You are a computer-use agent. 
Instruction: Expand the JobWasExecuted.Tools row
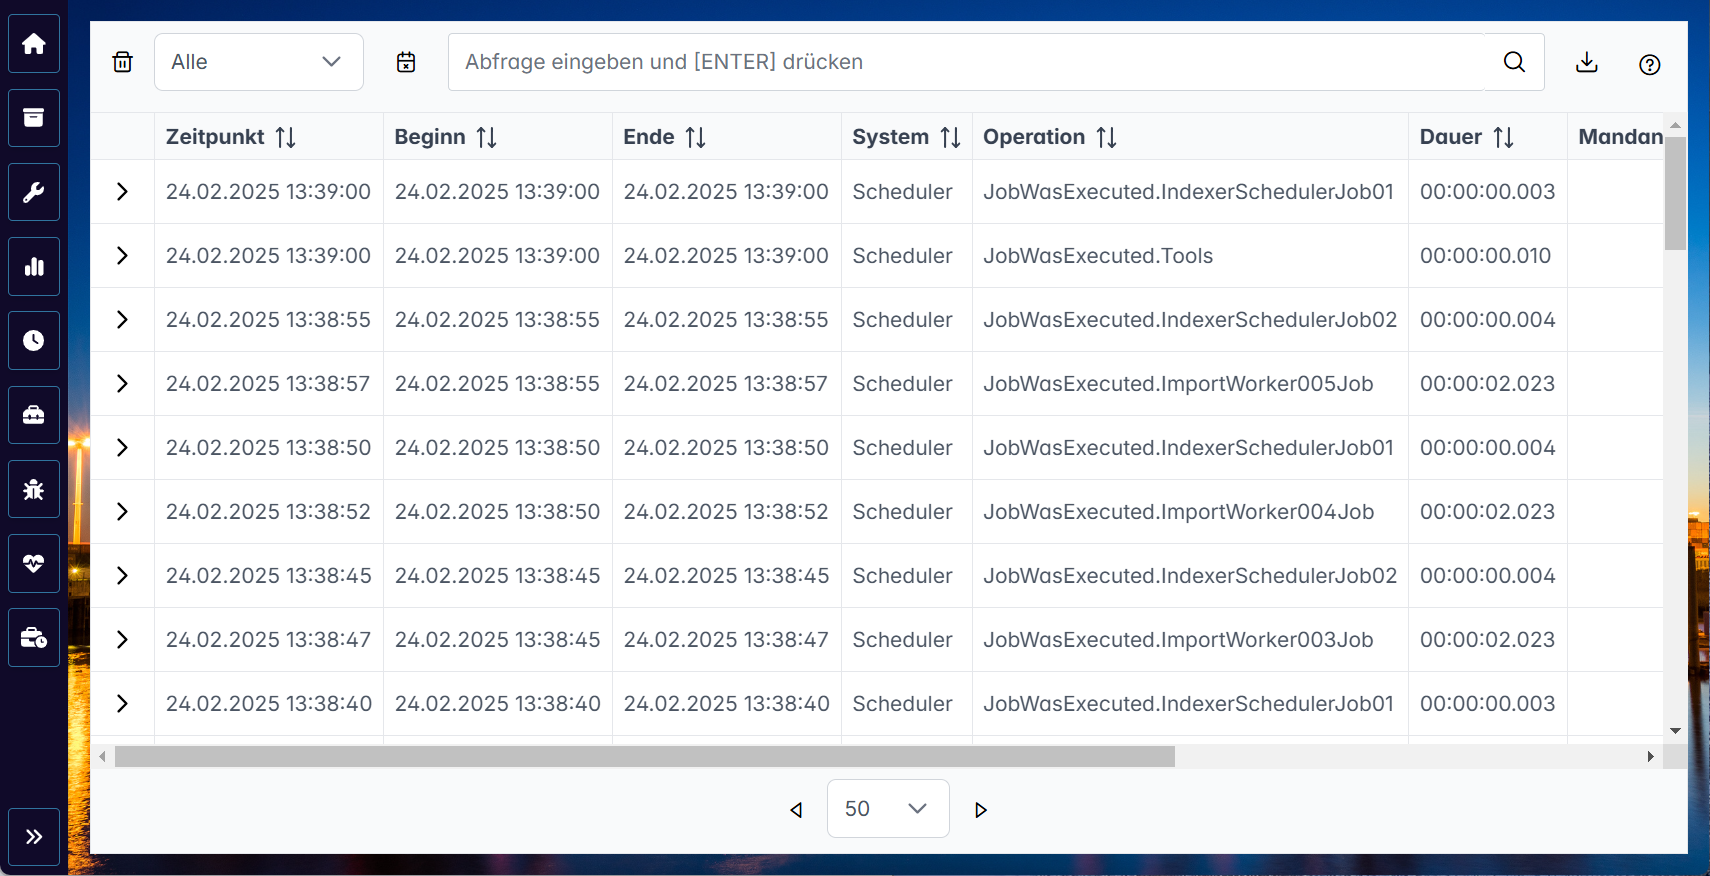pos(122,256)
